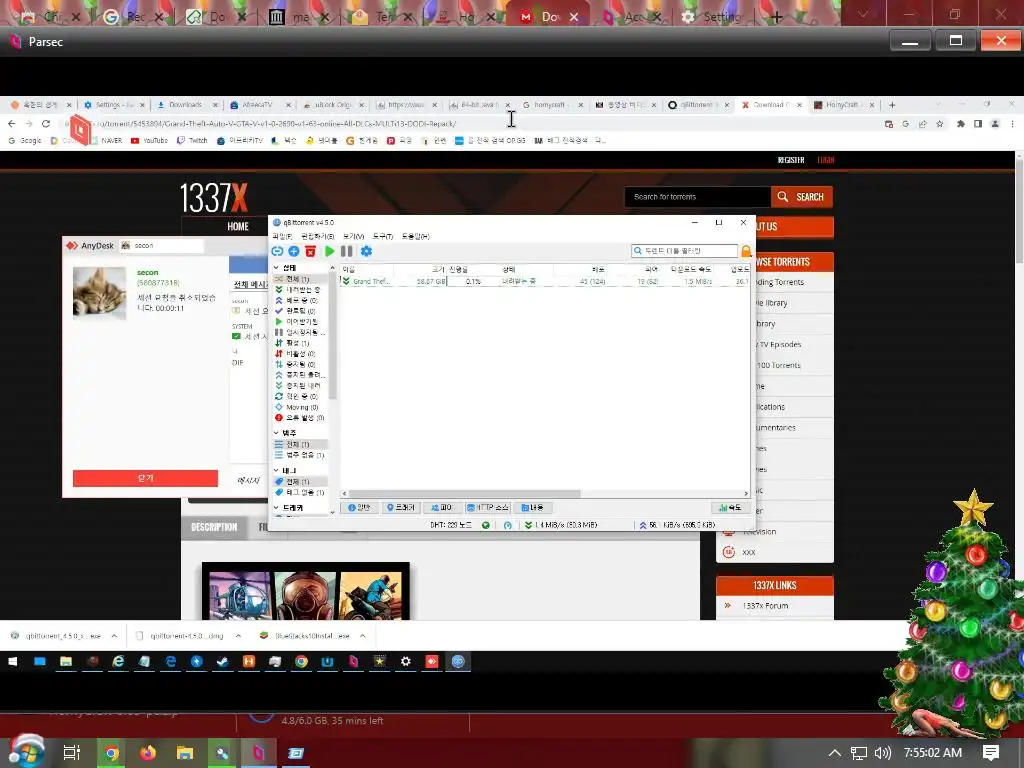
Task: Click the pause icon in qBittorrent toolbar
Action: tap(347, 251)
